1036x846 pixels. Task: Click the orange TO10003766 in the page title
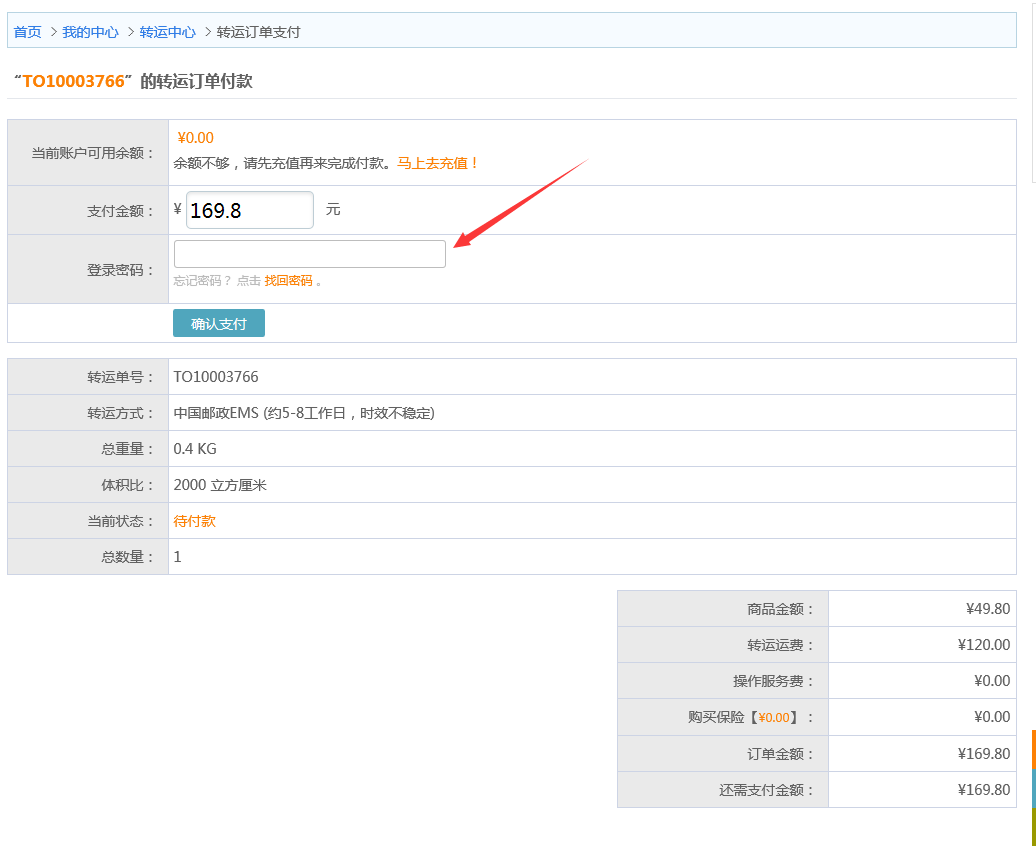coord(73,81)
